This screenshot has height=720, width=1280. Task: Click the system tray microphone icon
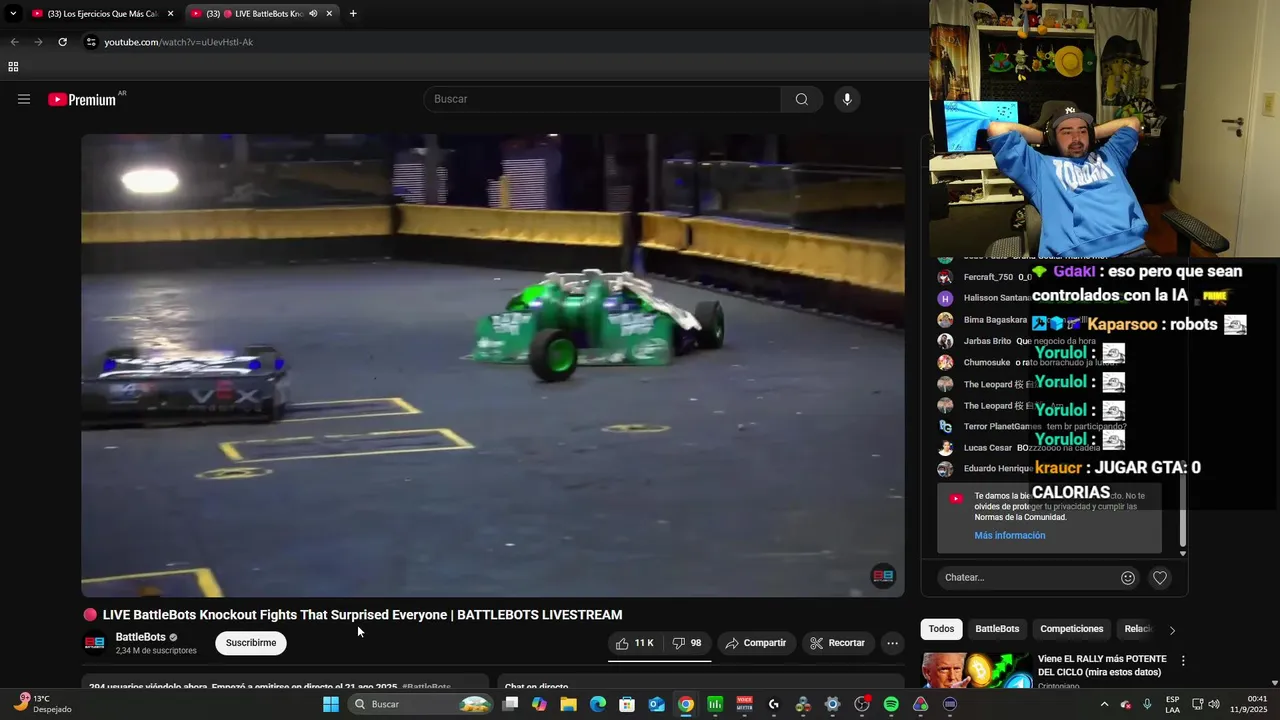pos(1147,704)
